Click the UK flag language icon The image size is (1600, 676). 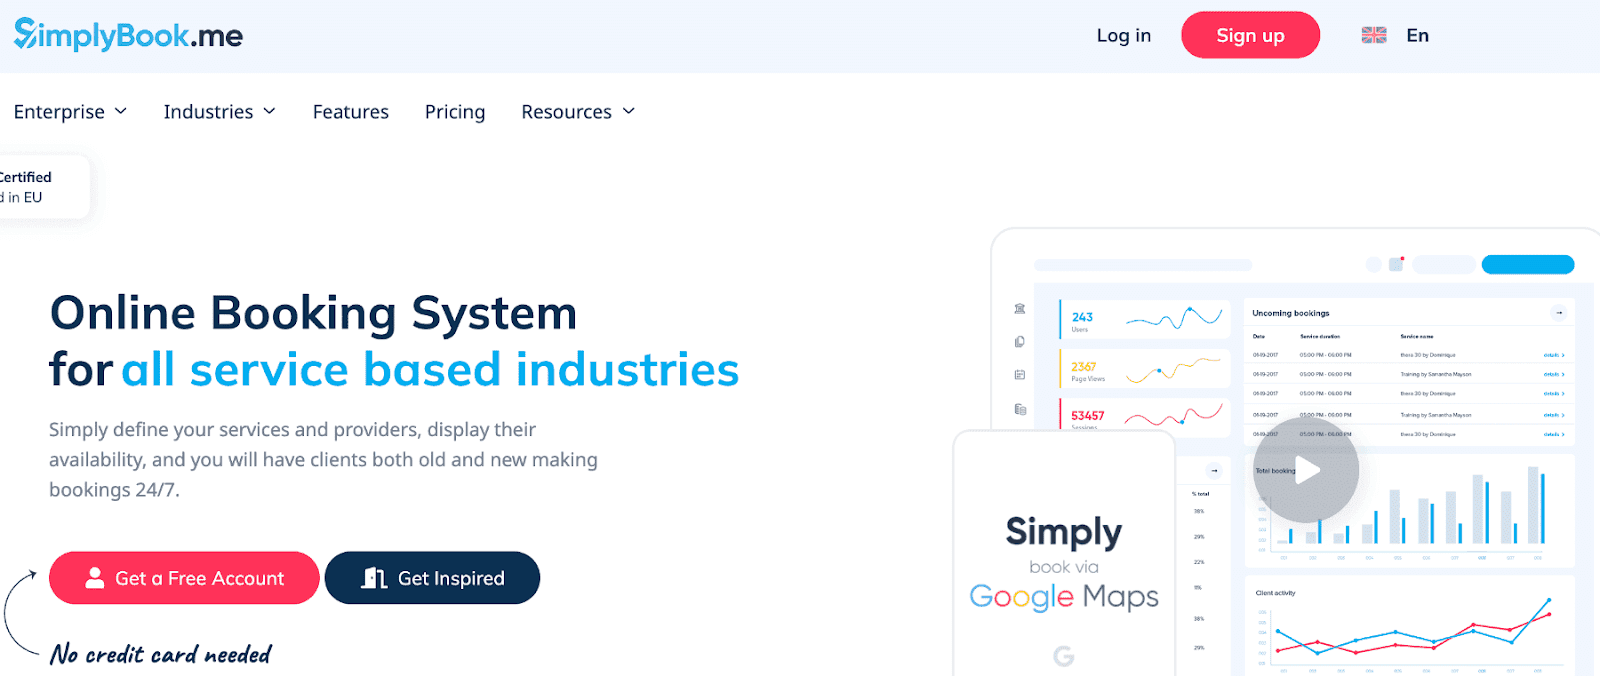click(x=1374, y=35)
